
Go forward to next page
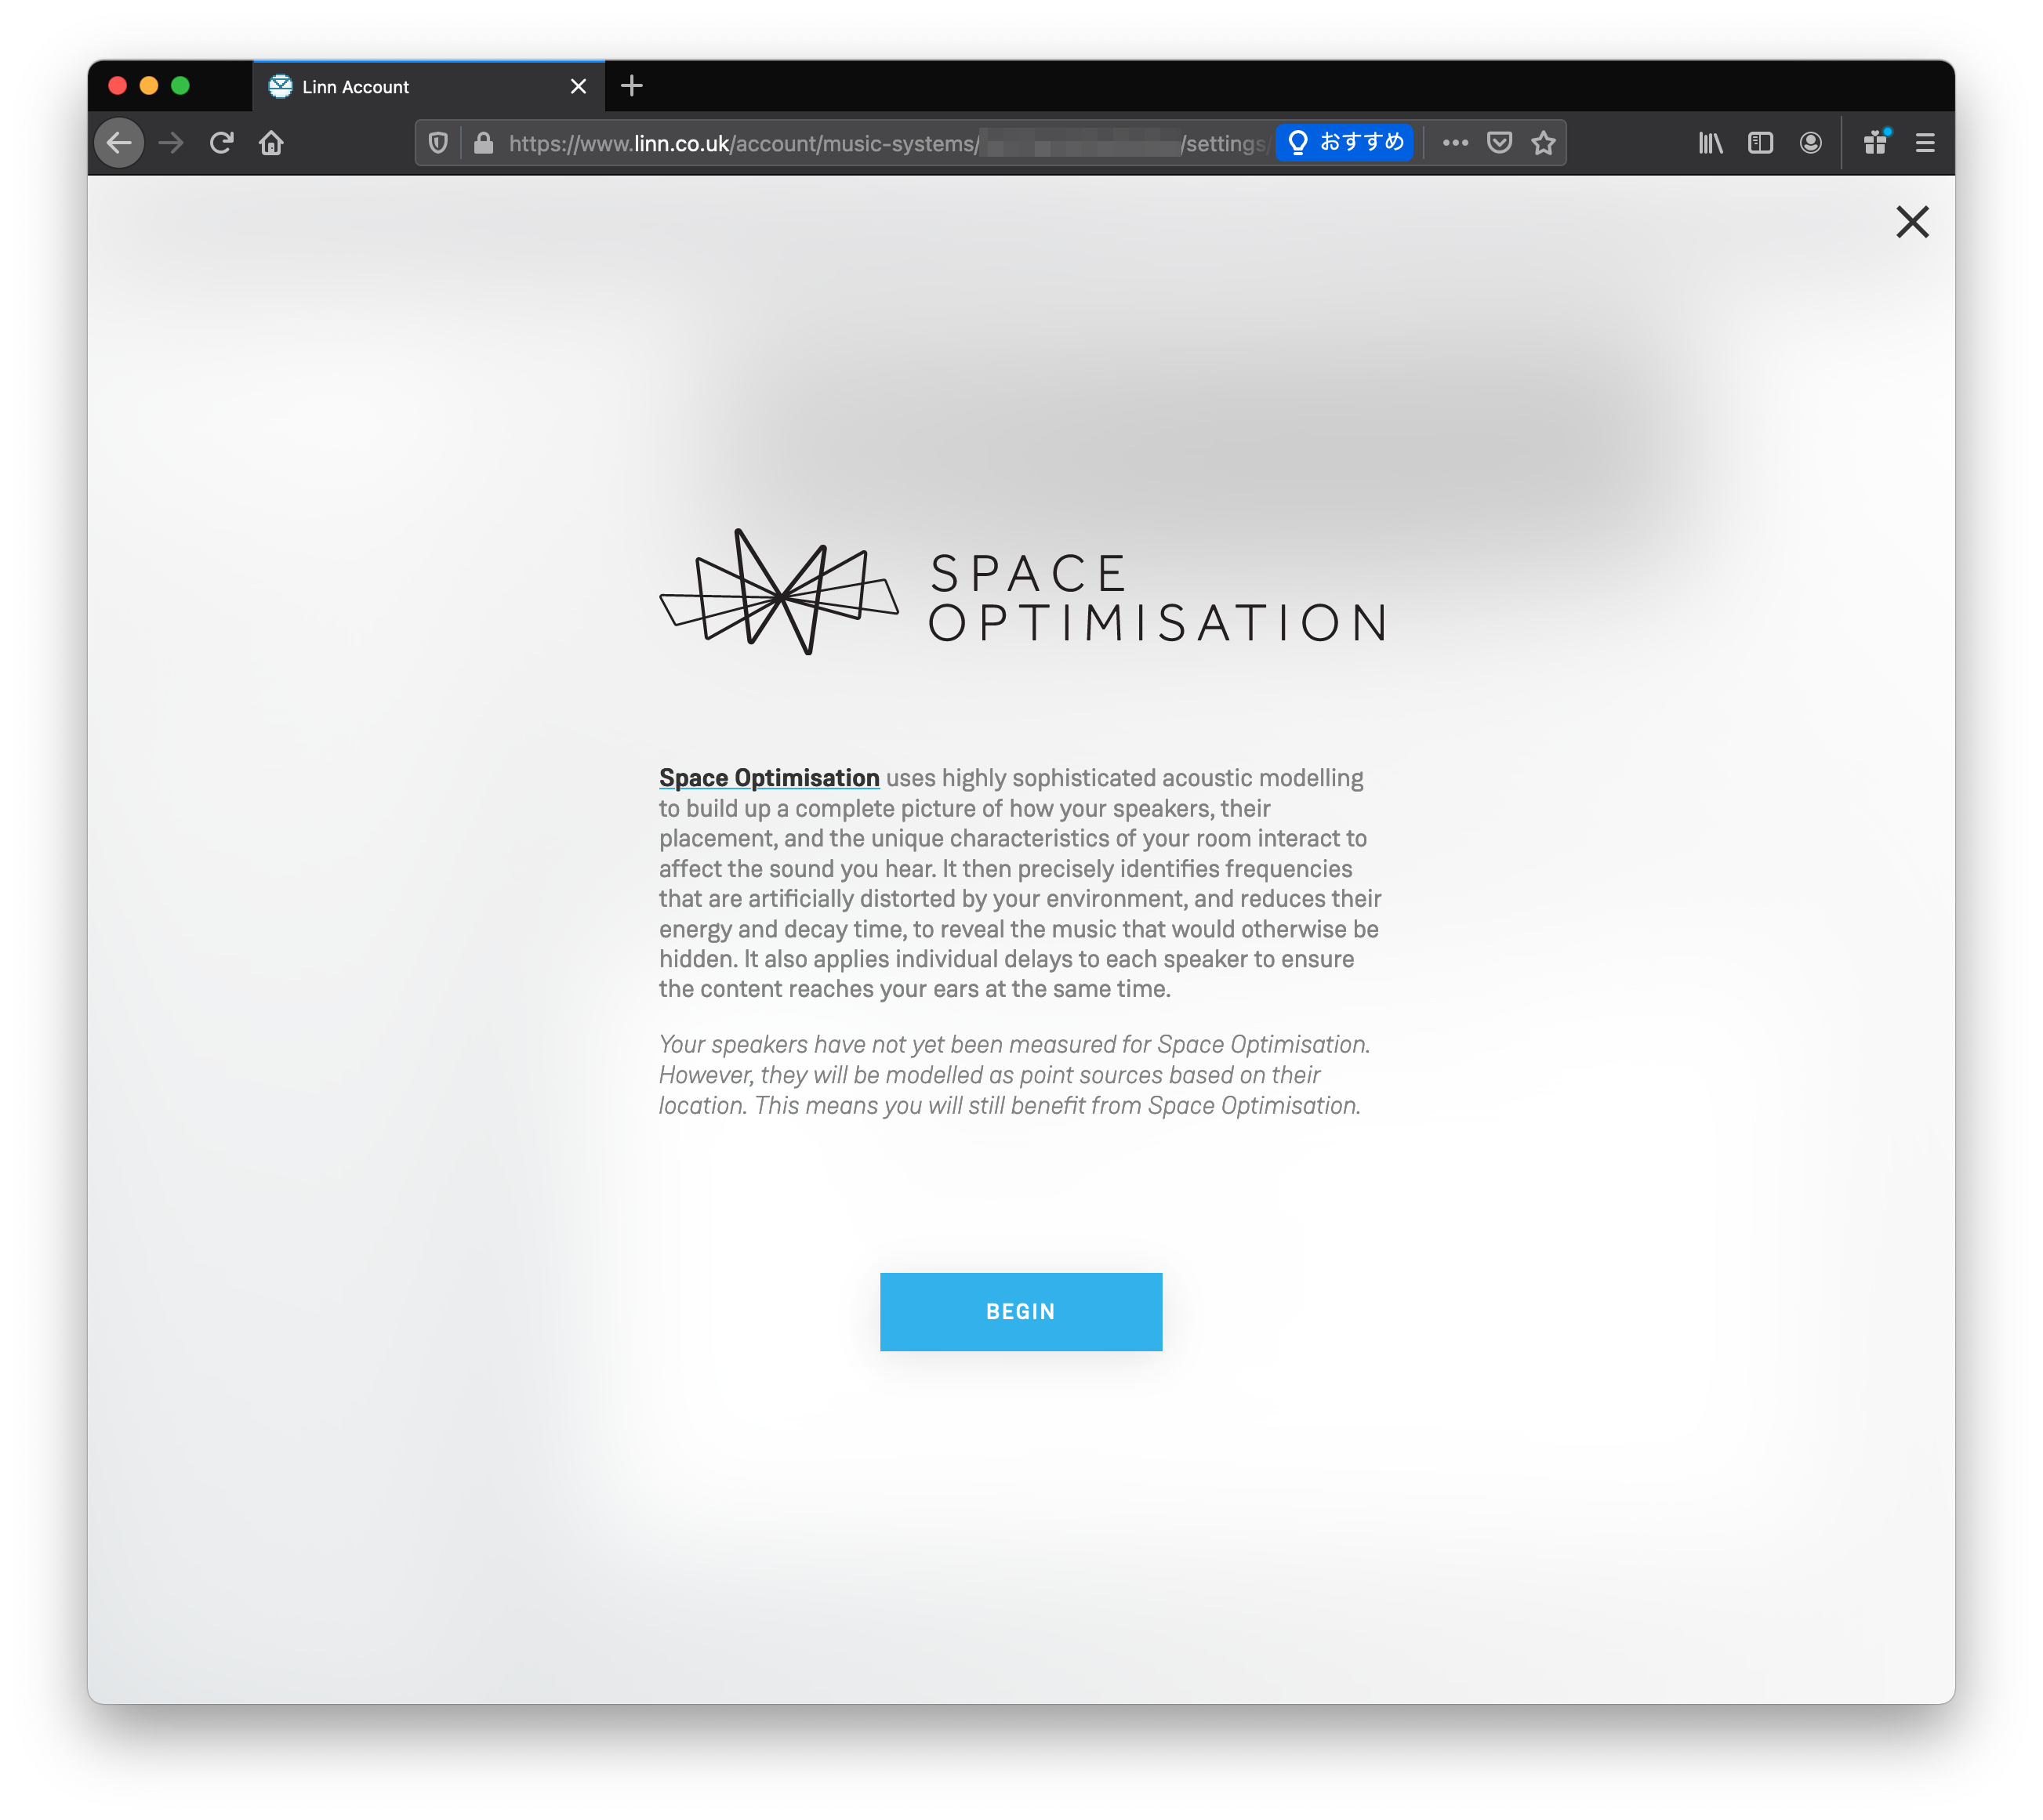[171, 143]
